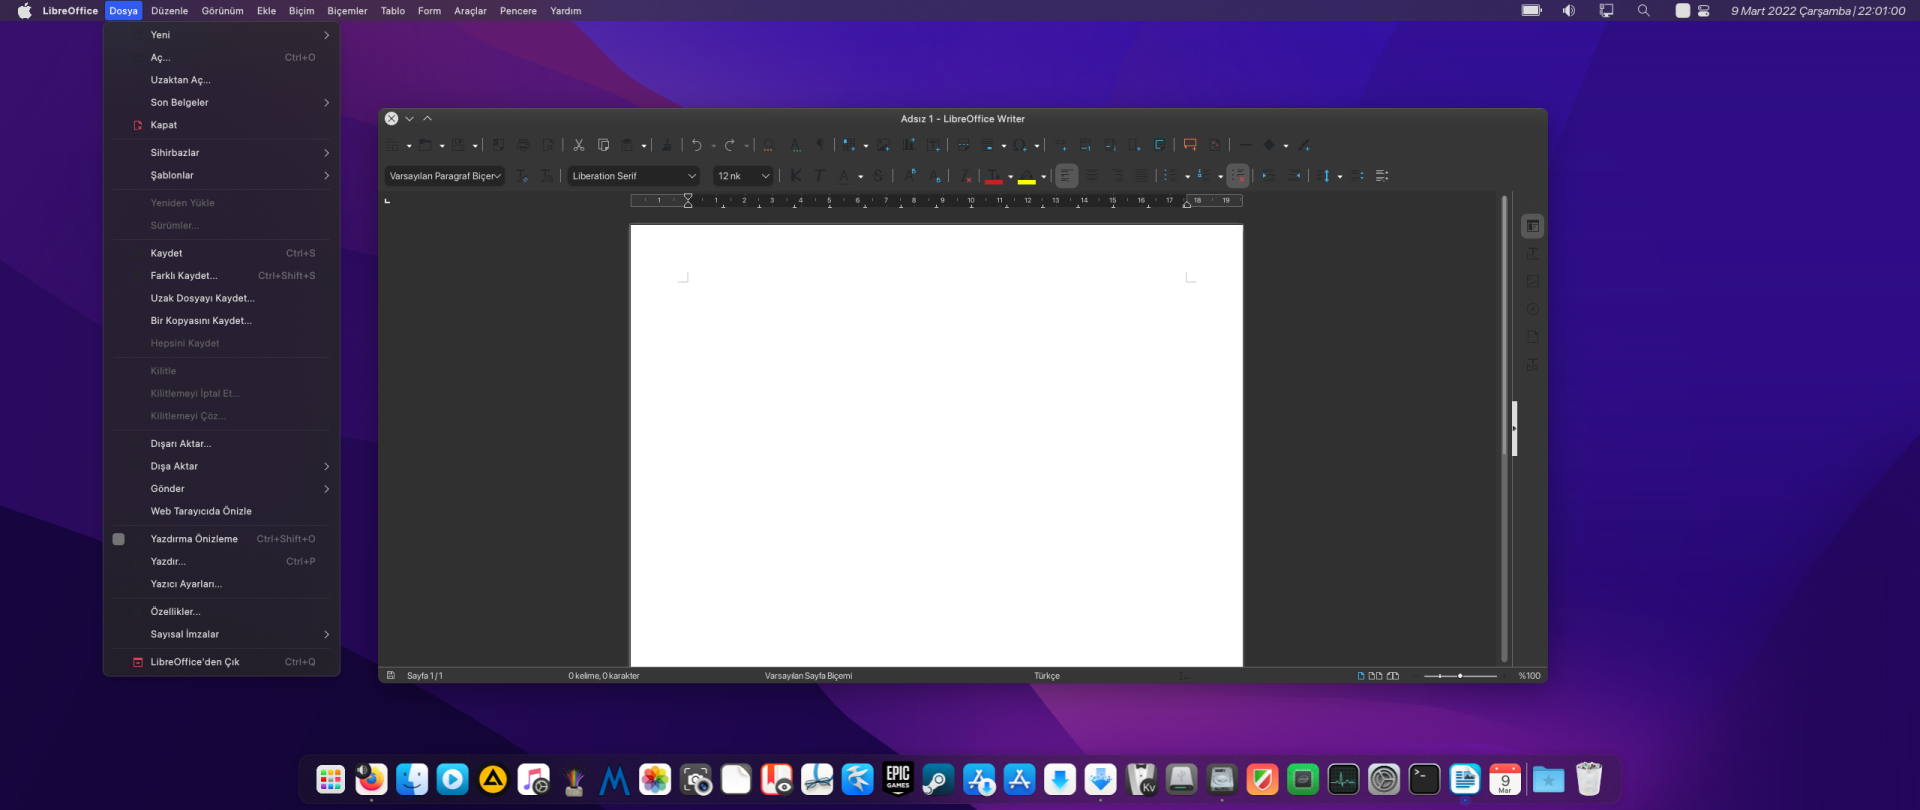Toggle Bold K formatting button
1920x810 pixels.
[x=796, y=176]
